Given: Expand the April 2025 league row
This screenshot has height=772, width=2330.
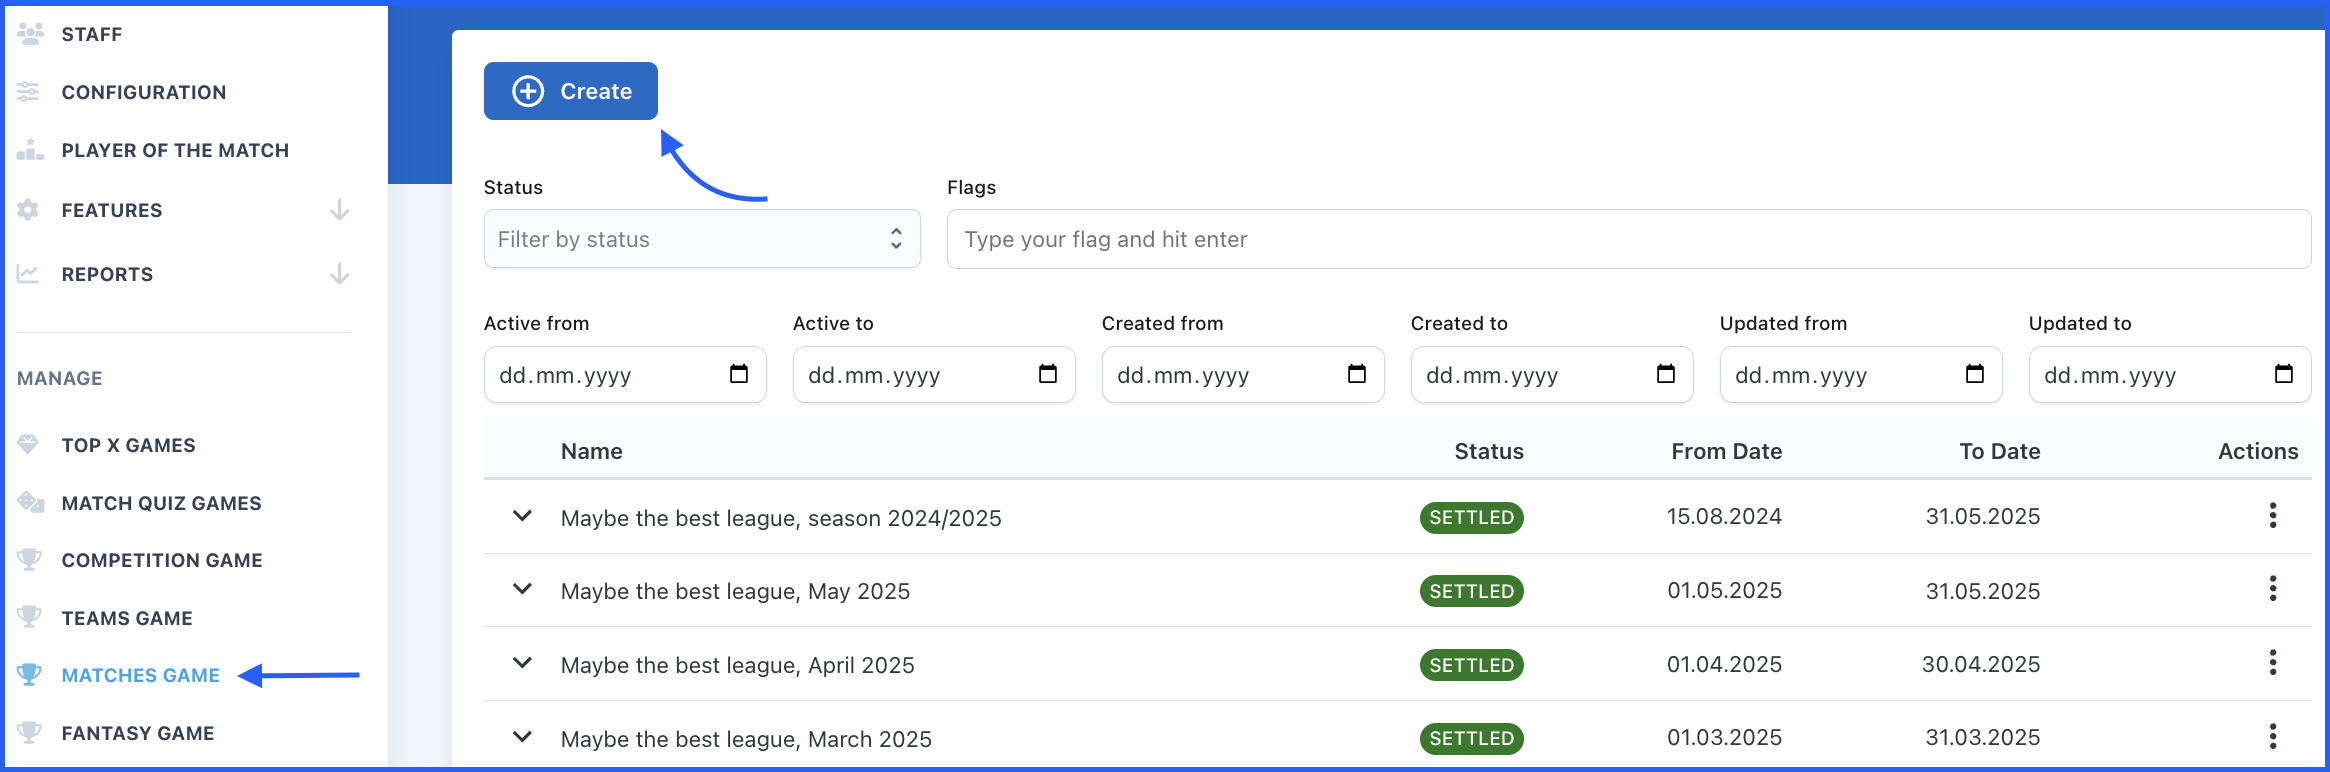Looking at the screenshot, I should pos(522,664).
